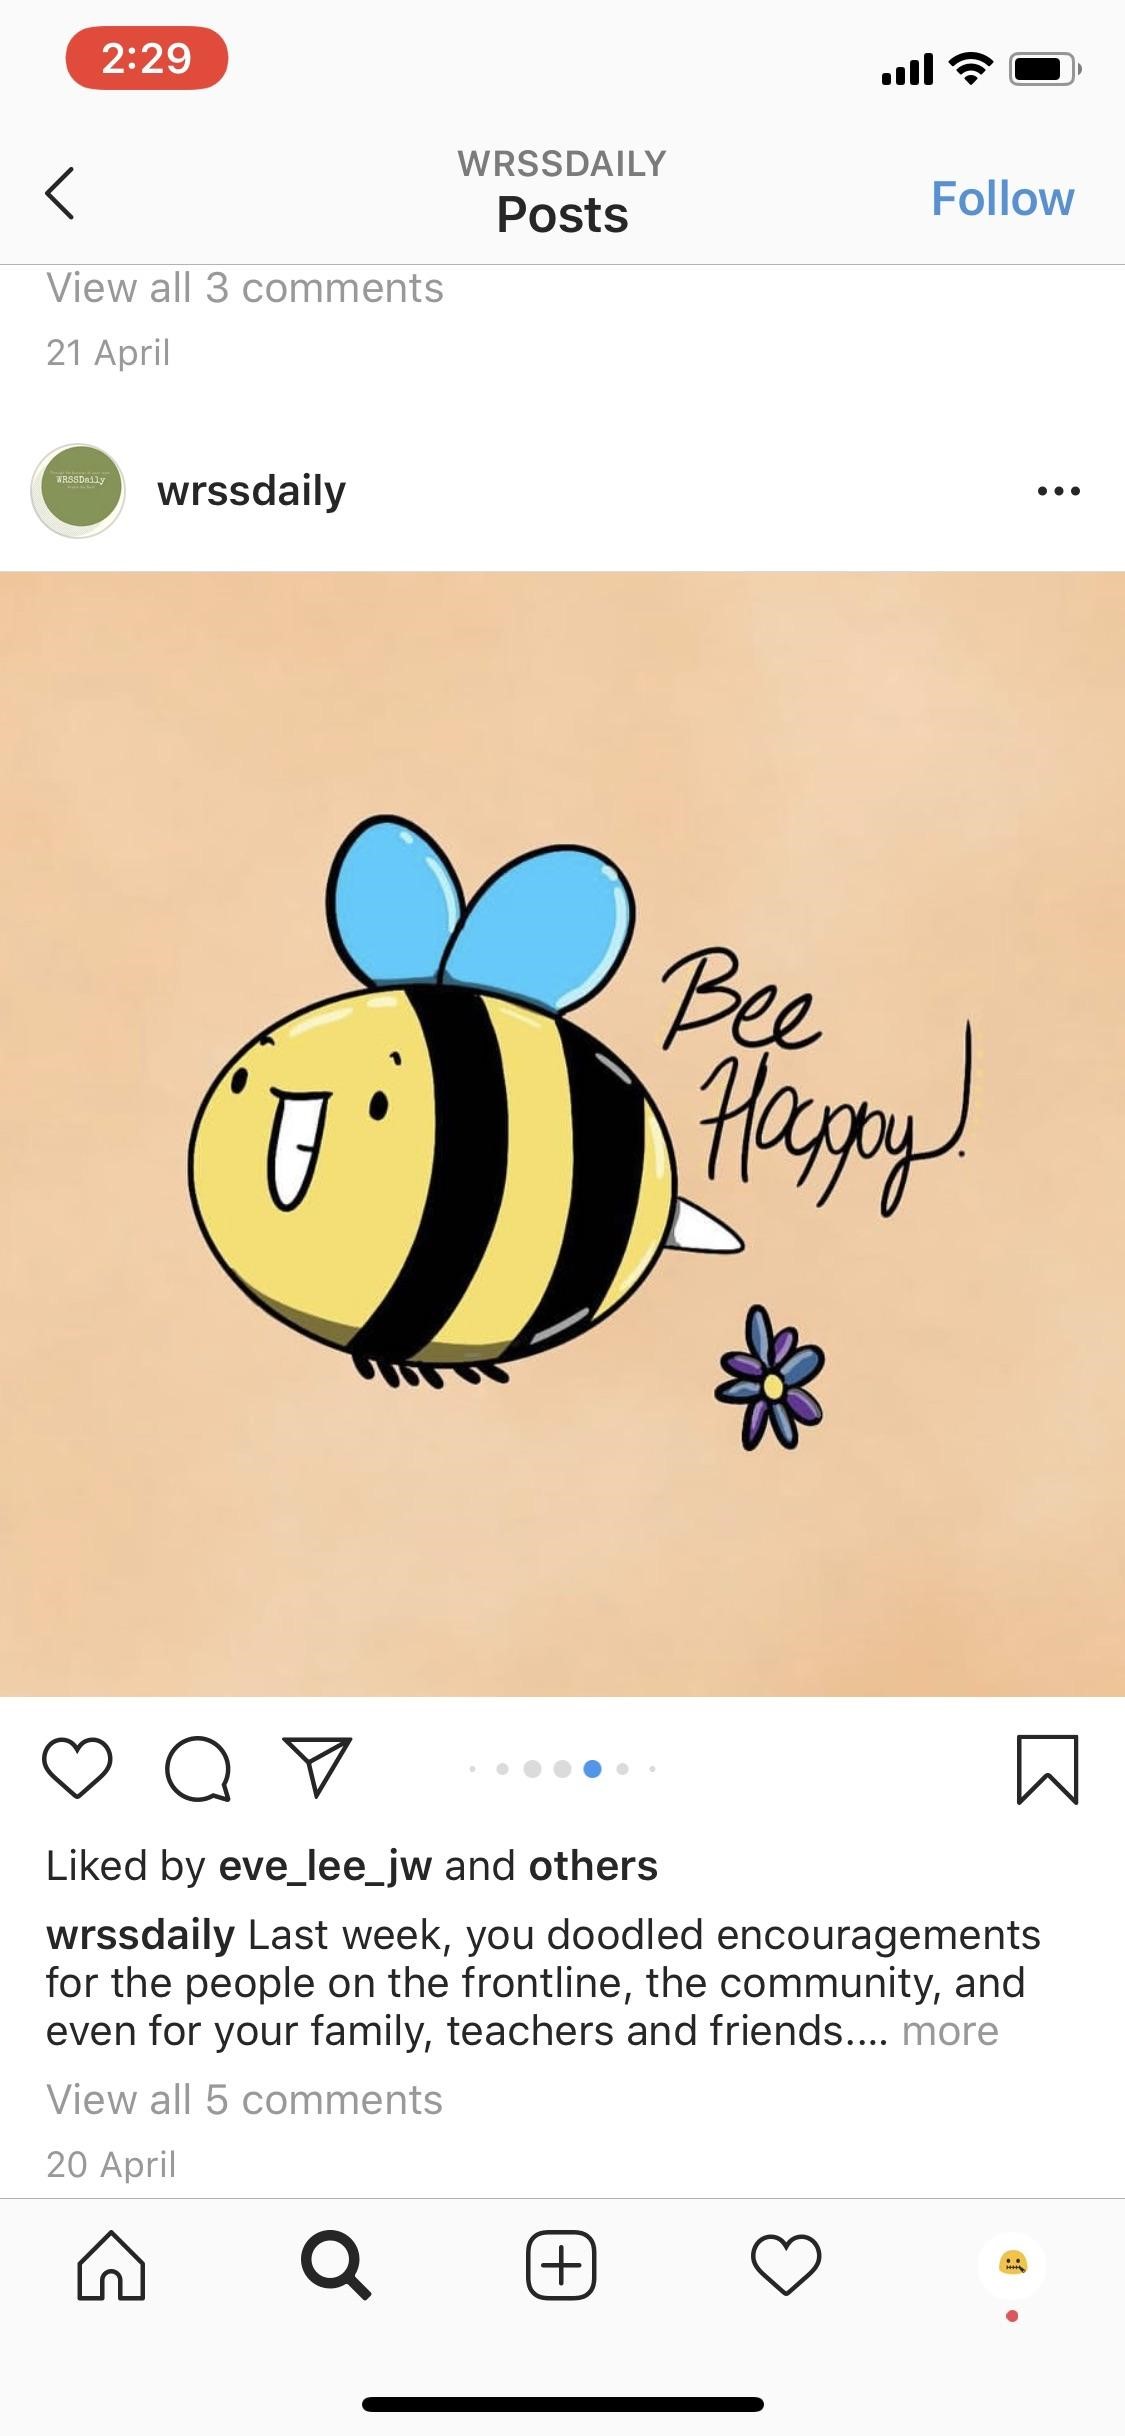View all 3 comments on the previous post
Image resolution: width=1125 pixels, height=2436 pixels.
(x=244, y=288)
